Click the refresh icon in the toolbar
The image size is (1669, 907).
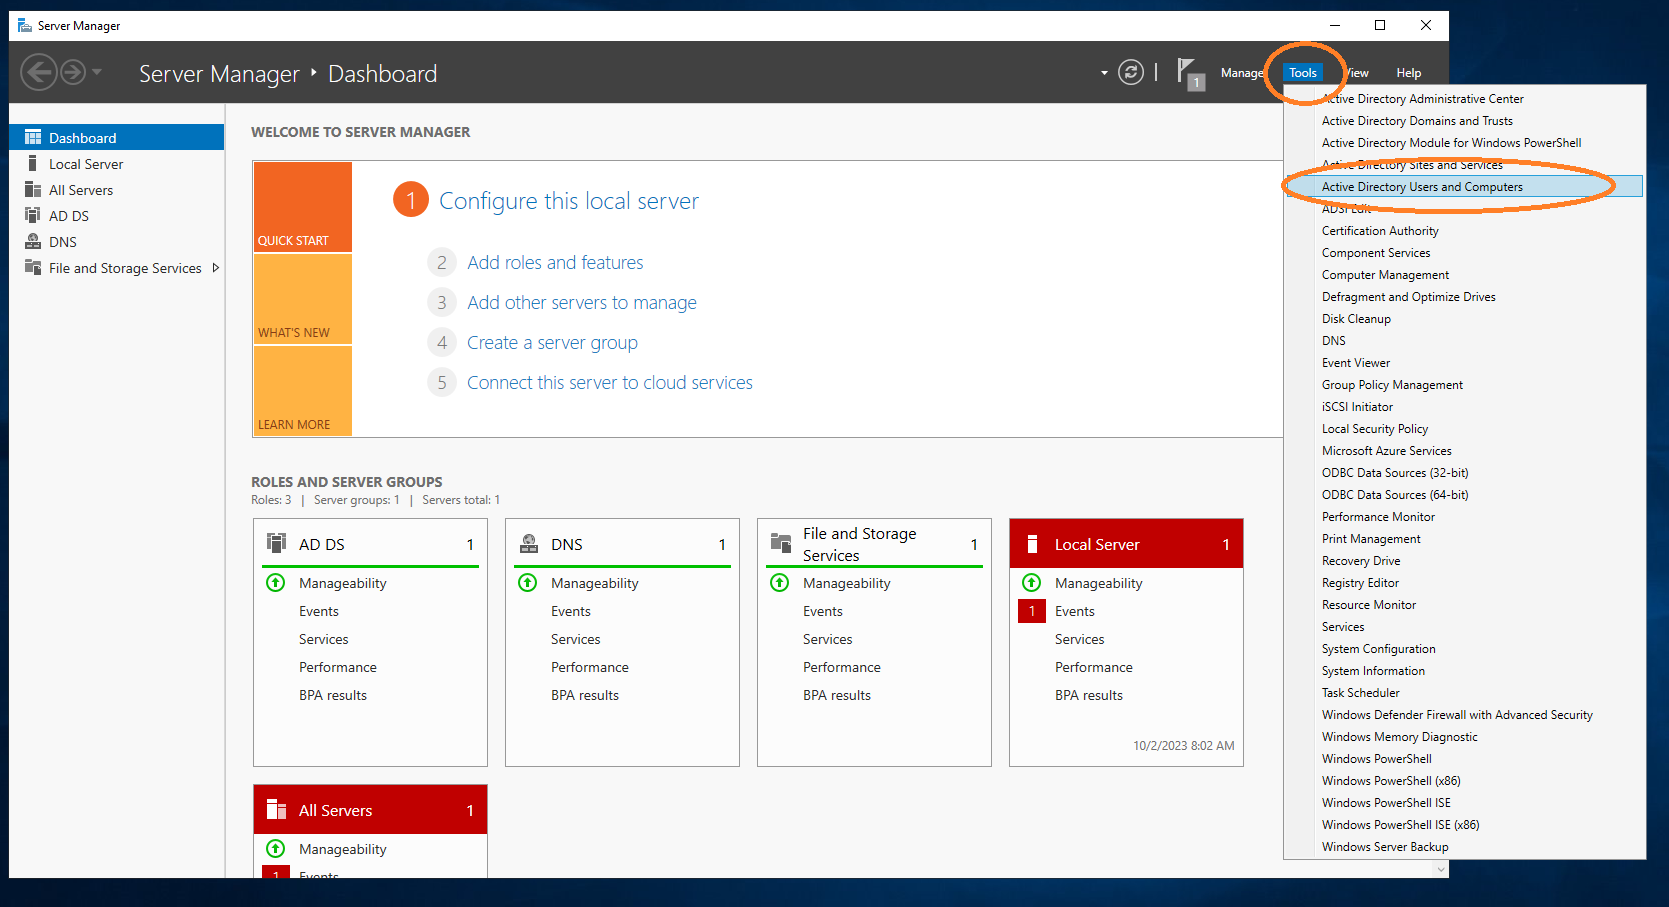tap(1130, 72)
